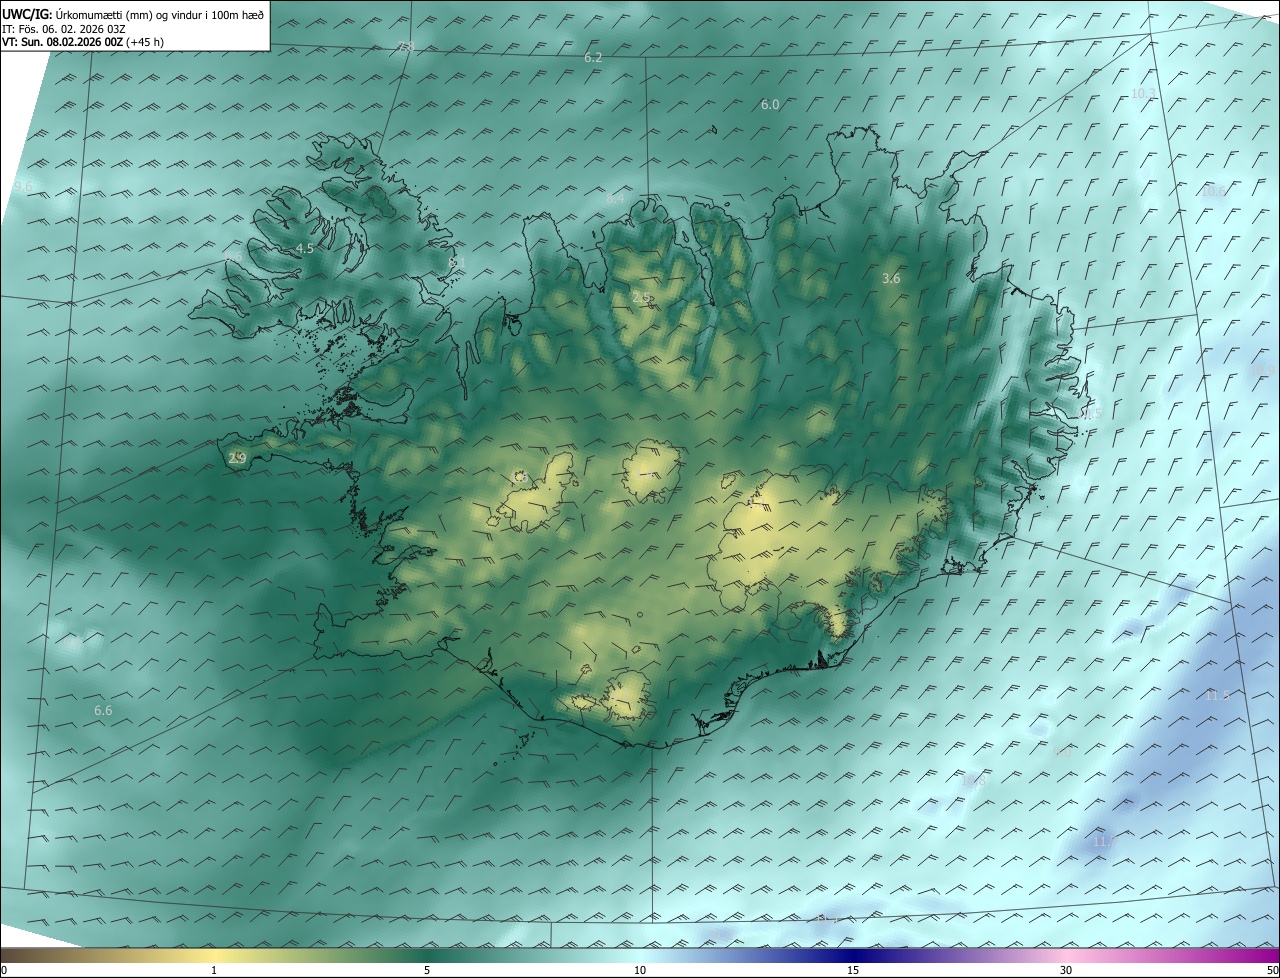The image size is (1280, 978).
Task: Click the color scale tick labeled 30
Action: [x=1066, y=970]
